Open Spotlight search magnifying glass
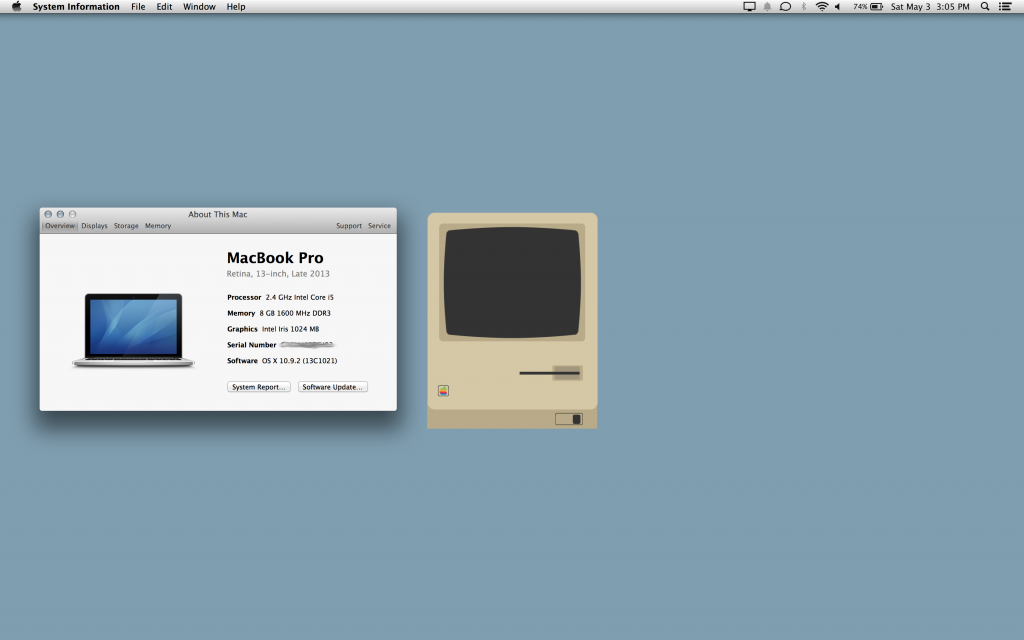The image size is (1024, 640). tap(985, 7)
